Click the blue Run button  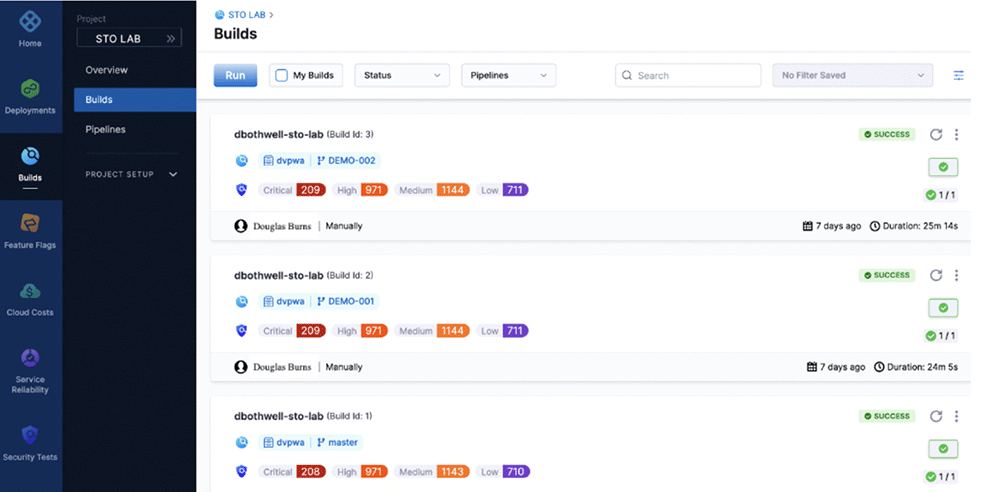tap(235, 76)
